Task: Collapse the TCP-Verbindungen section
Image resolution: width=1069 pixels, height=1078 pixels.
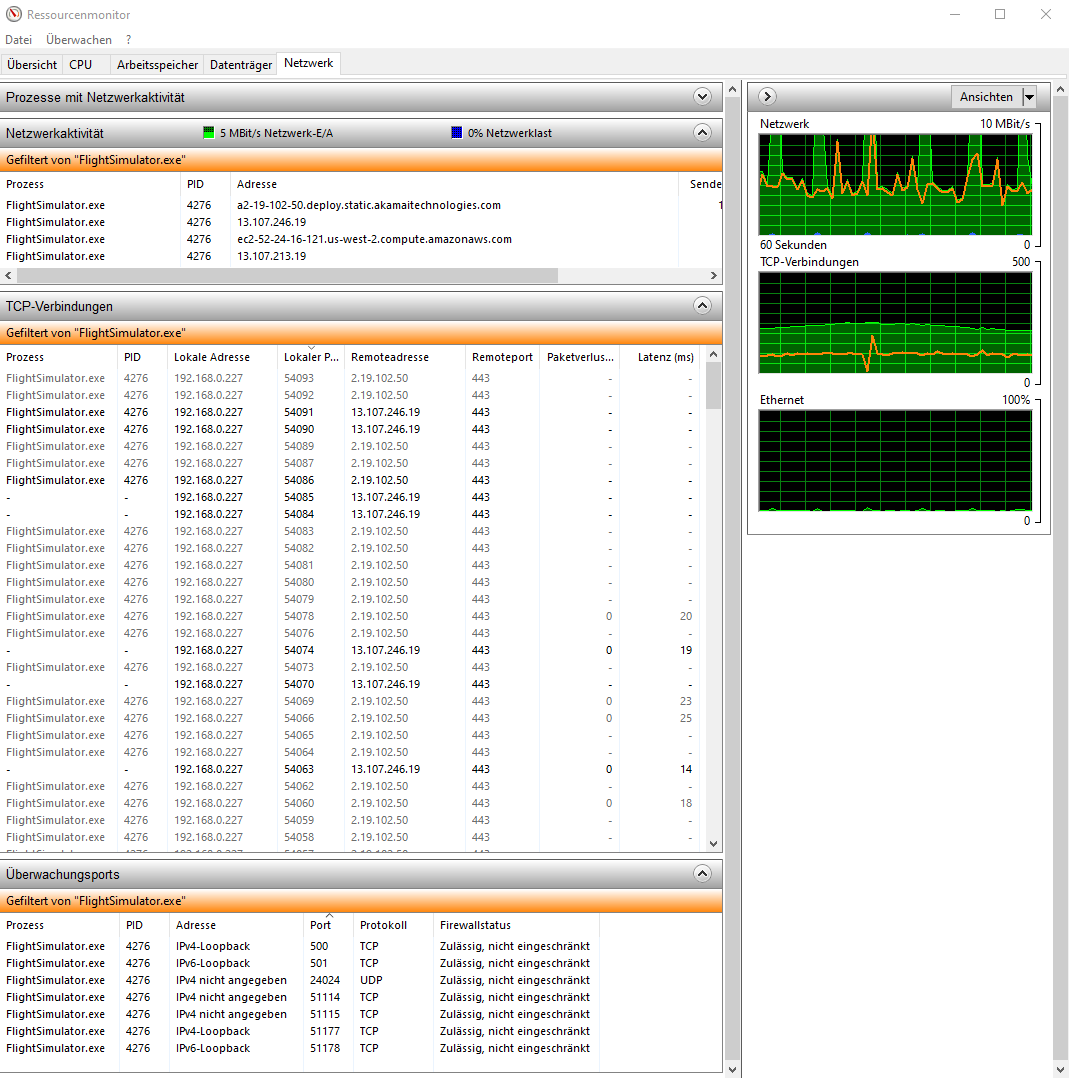Action: [x=702, y=306]
